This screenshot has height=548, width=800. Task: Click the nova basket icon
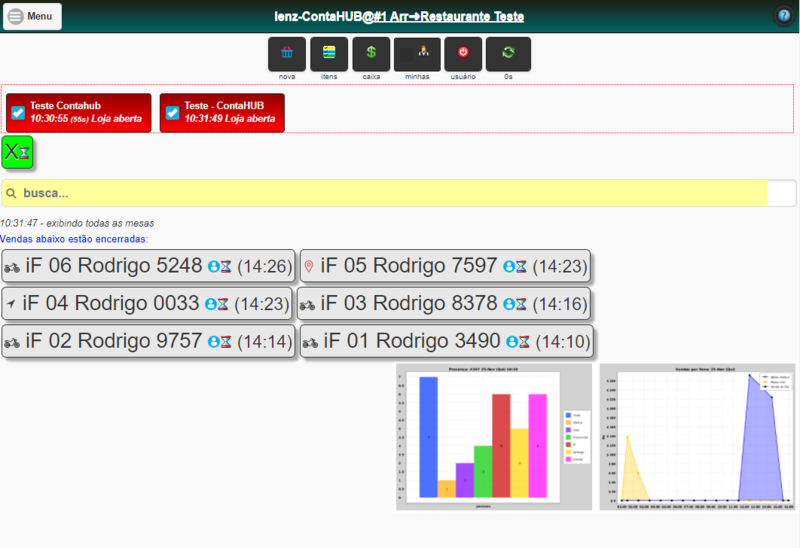(x=287, y=54)
